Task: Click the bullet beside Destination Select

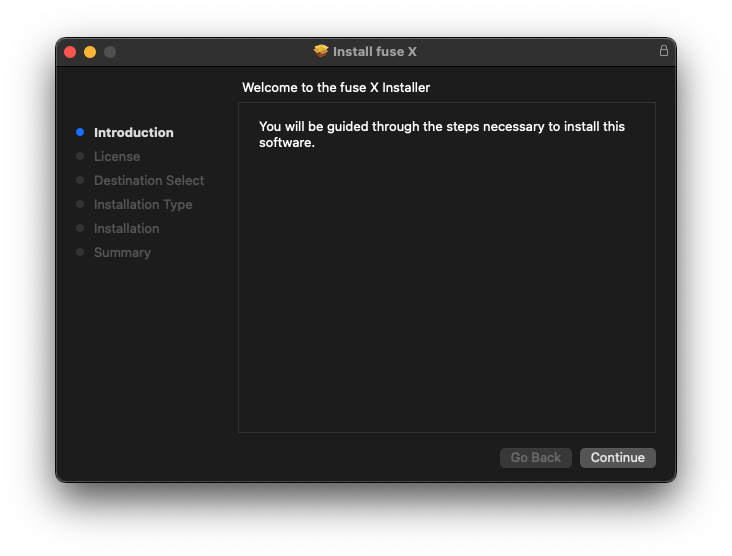Action: [80, 180]
